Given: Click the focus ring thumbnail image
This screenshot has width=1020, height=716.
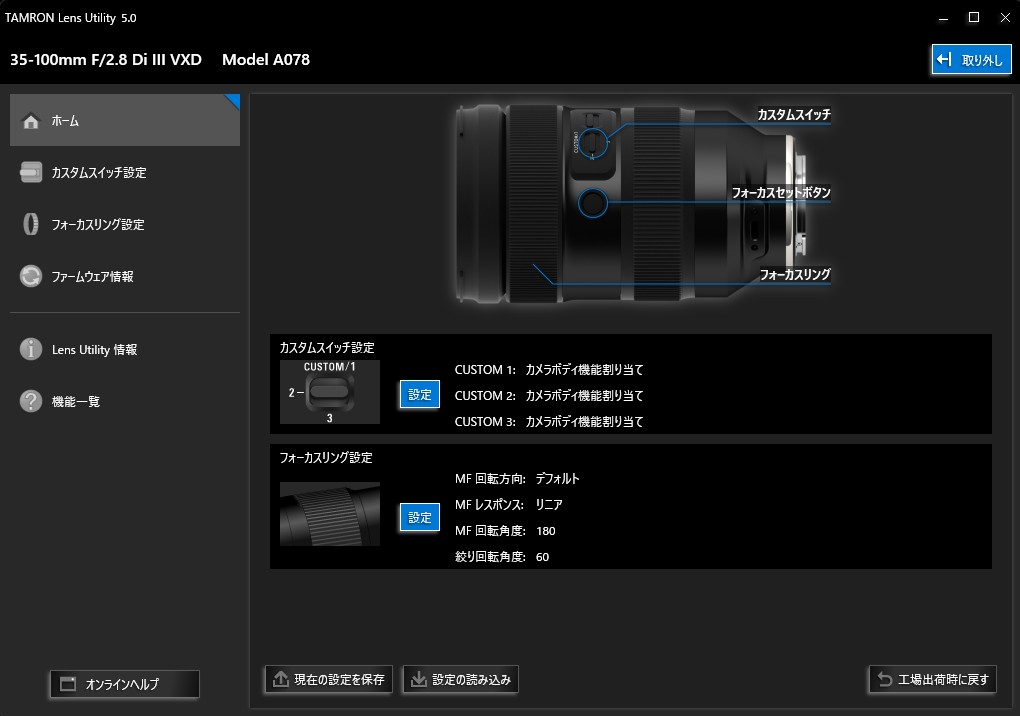Looking at the screenshot, I should [x=329, y=514].
